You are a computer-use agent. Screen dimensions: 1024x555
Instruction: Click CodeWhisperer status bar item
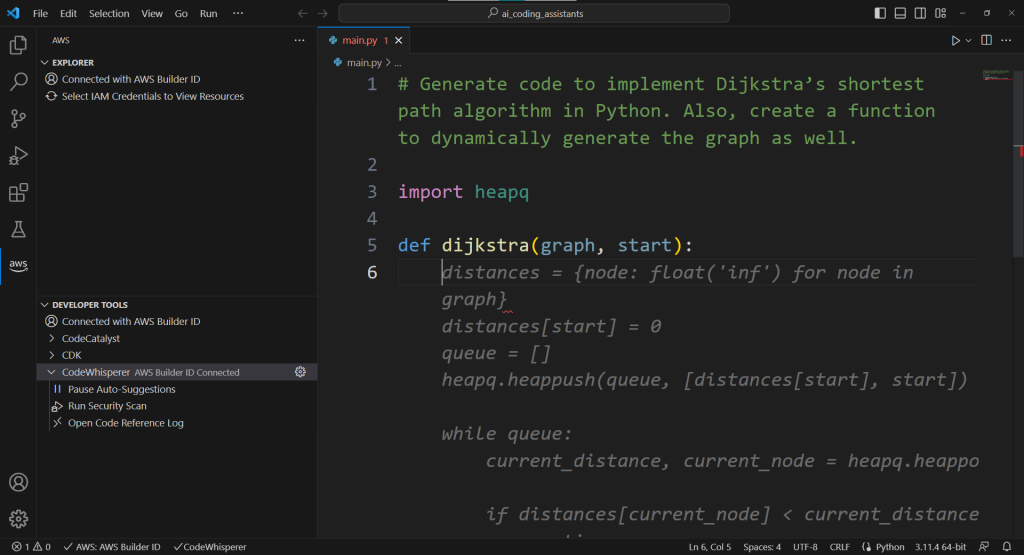[210, 547]
